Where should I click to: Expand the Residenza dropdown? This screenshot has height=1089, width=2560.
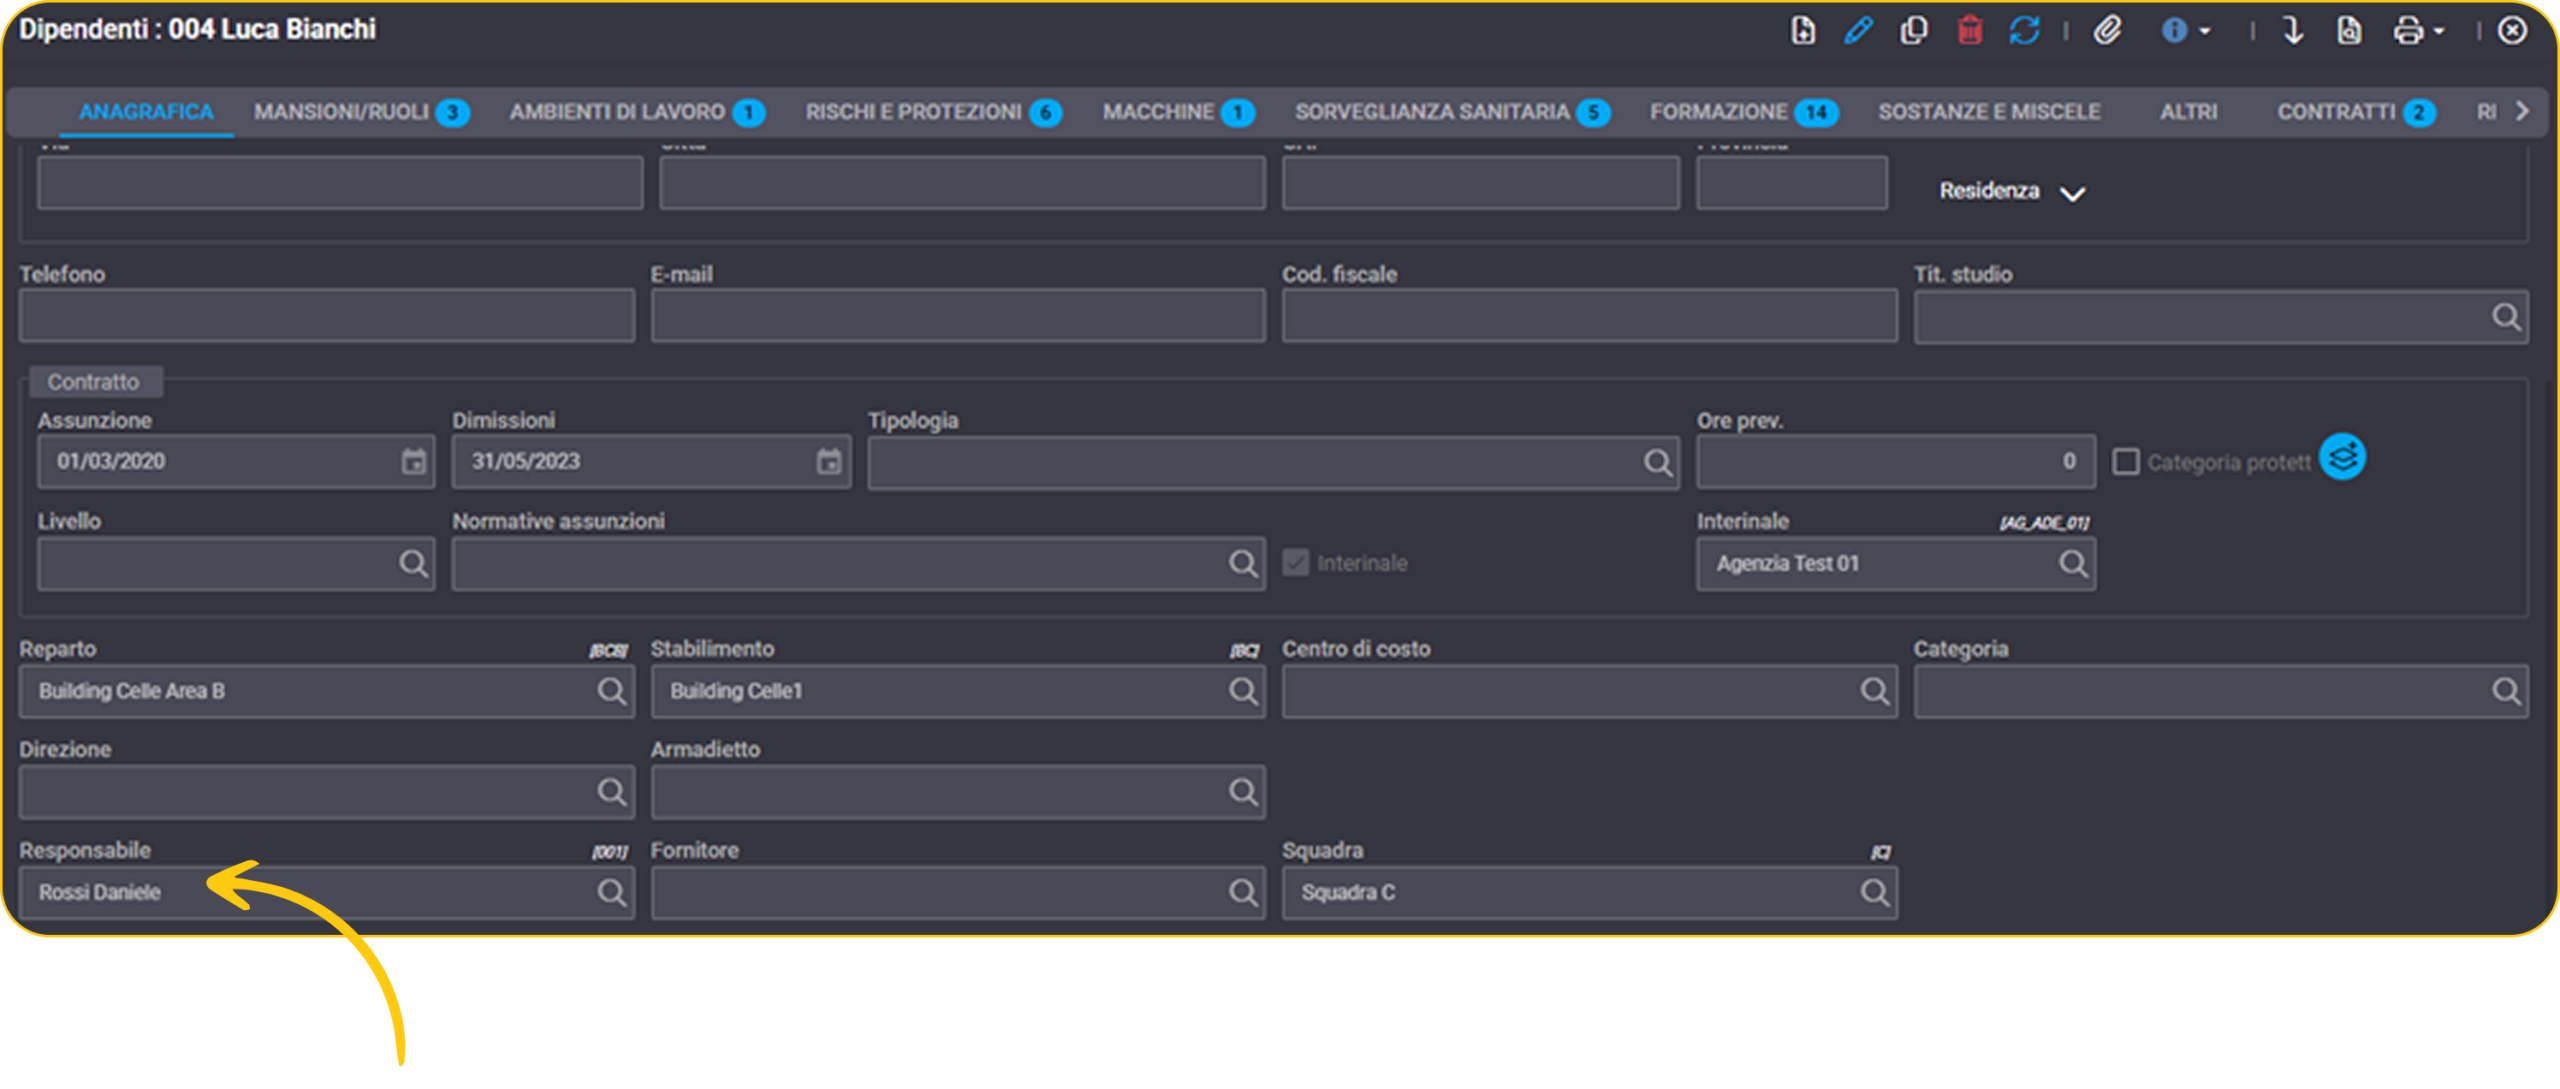(x=2012, y=191)
